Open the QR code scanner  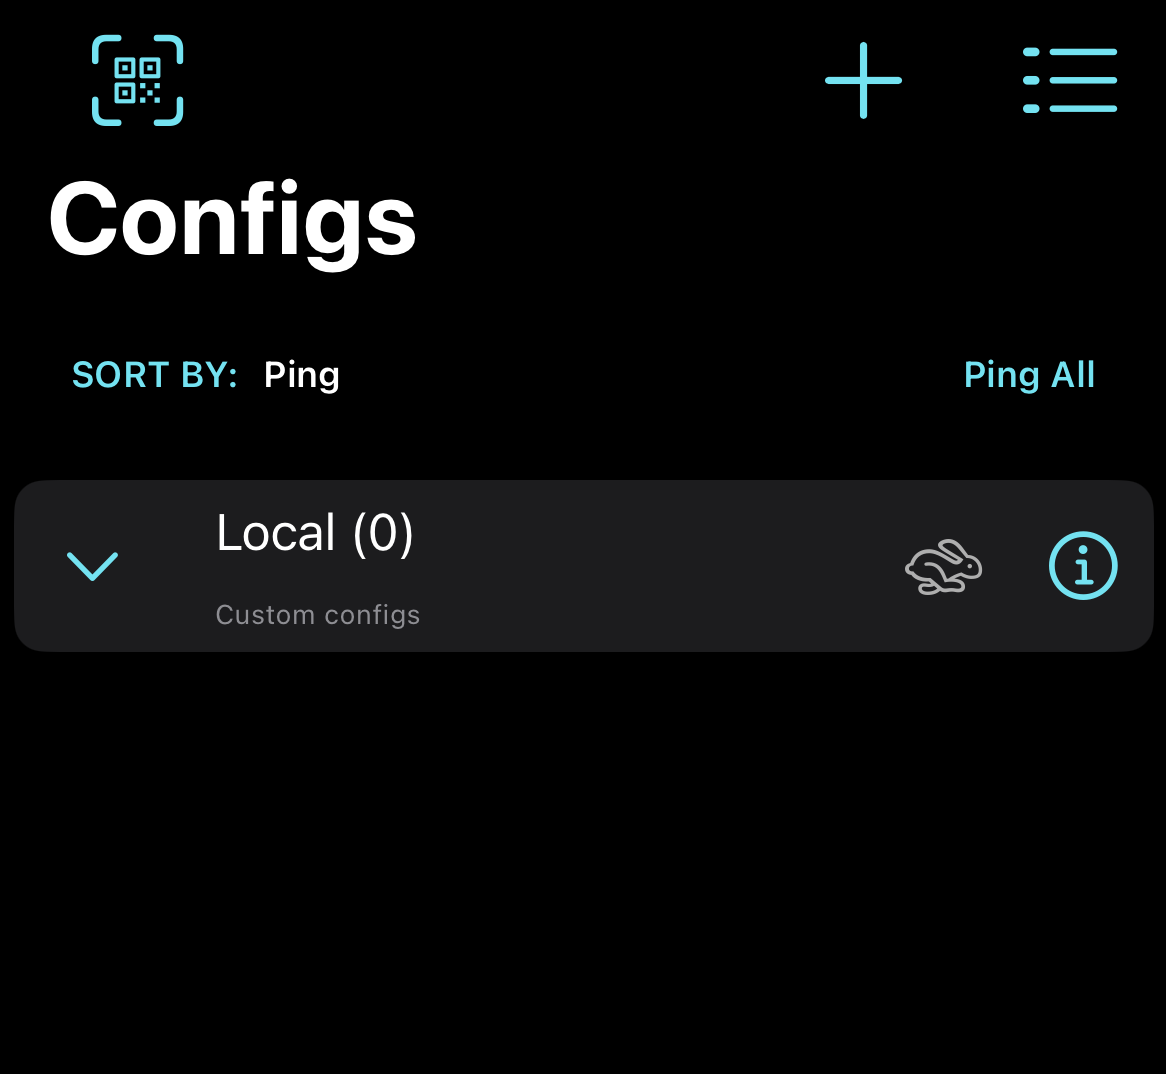(138, 80)
